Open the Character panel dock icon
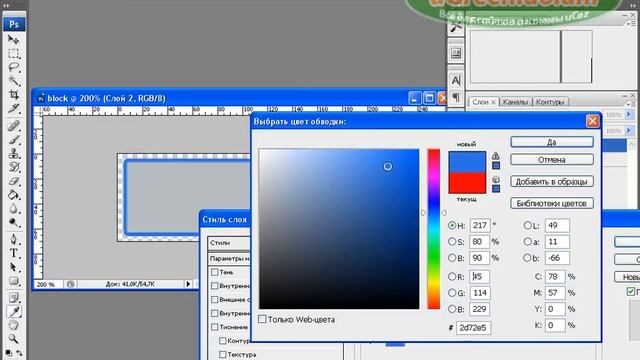 [x=456, y=80]
